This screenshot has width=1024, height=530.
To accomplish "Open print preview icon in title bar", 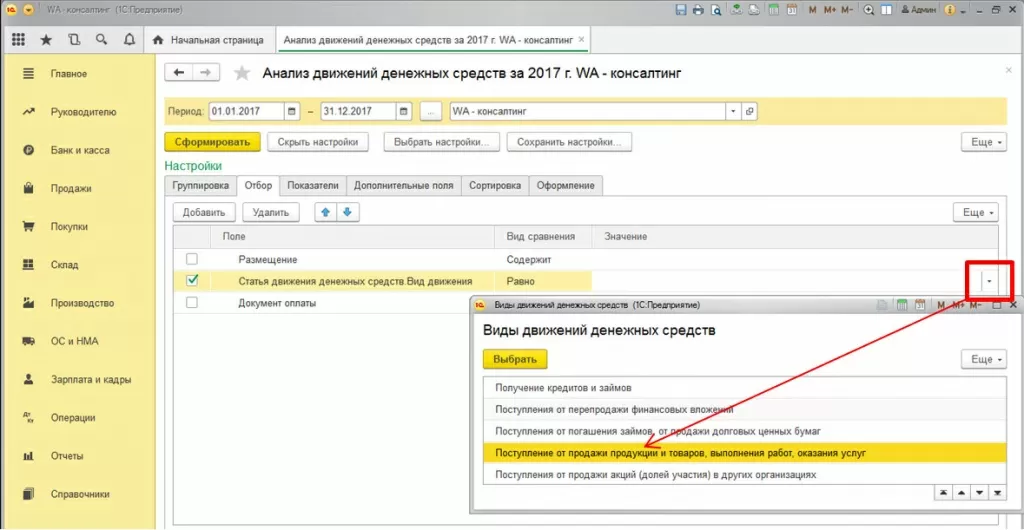I will pos(716,10).
